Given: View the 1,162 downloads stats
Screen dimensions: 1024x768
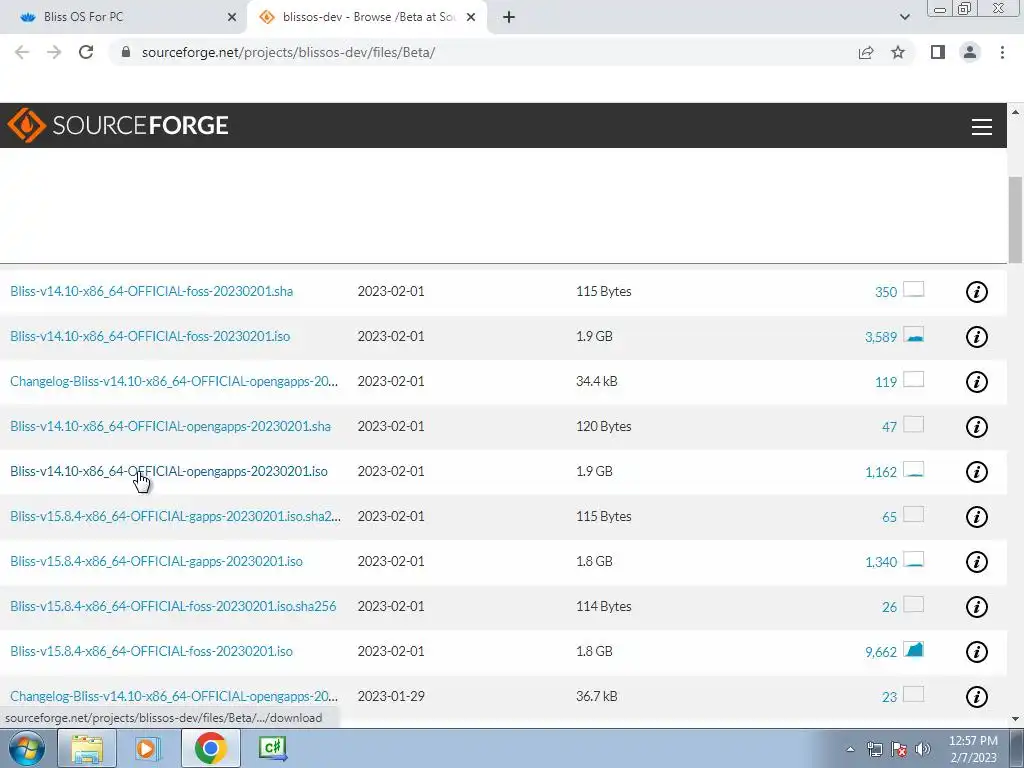Looking at the screenshot, I should click(894, 472).
